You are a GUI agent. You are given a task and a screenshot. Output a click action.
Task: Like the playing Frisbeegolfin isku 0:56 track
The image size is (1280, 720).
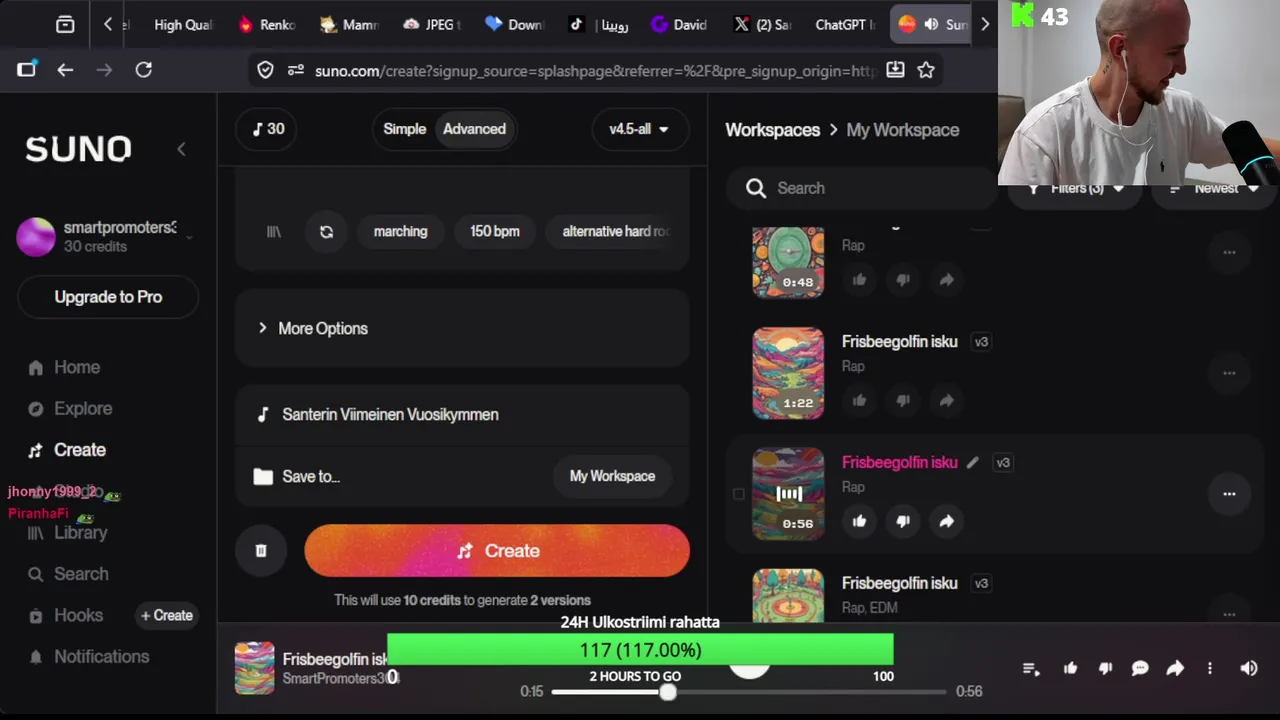click(859, 521)
